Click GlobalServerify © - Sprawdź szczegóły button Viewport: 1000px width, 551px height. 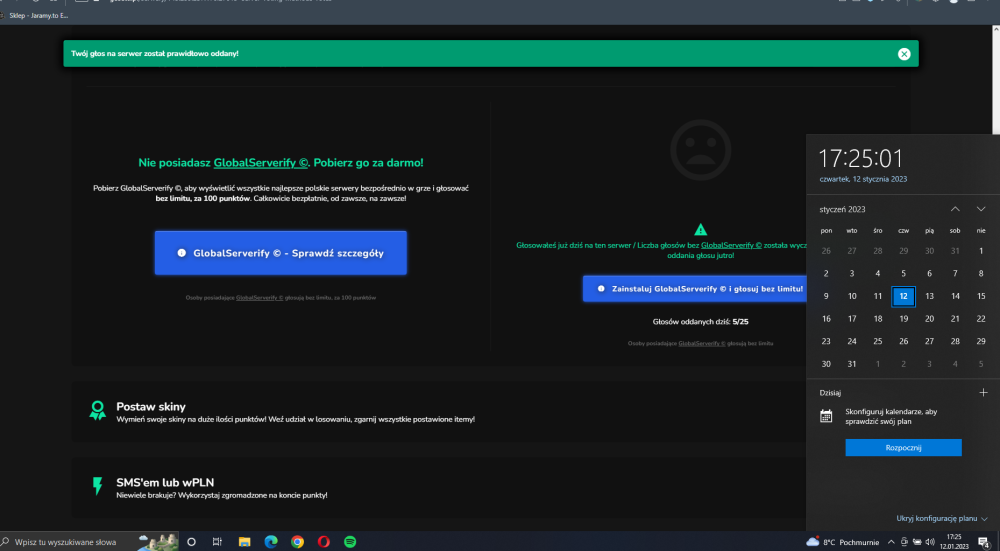(x=281, y=253)
